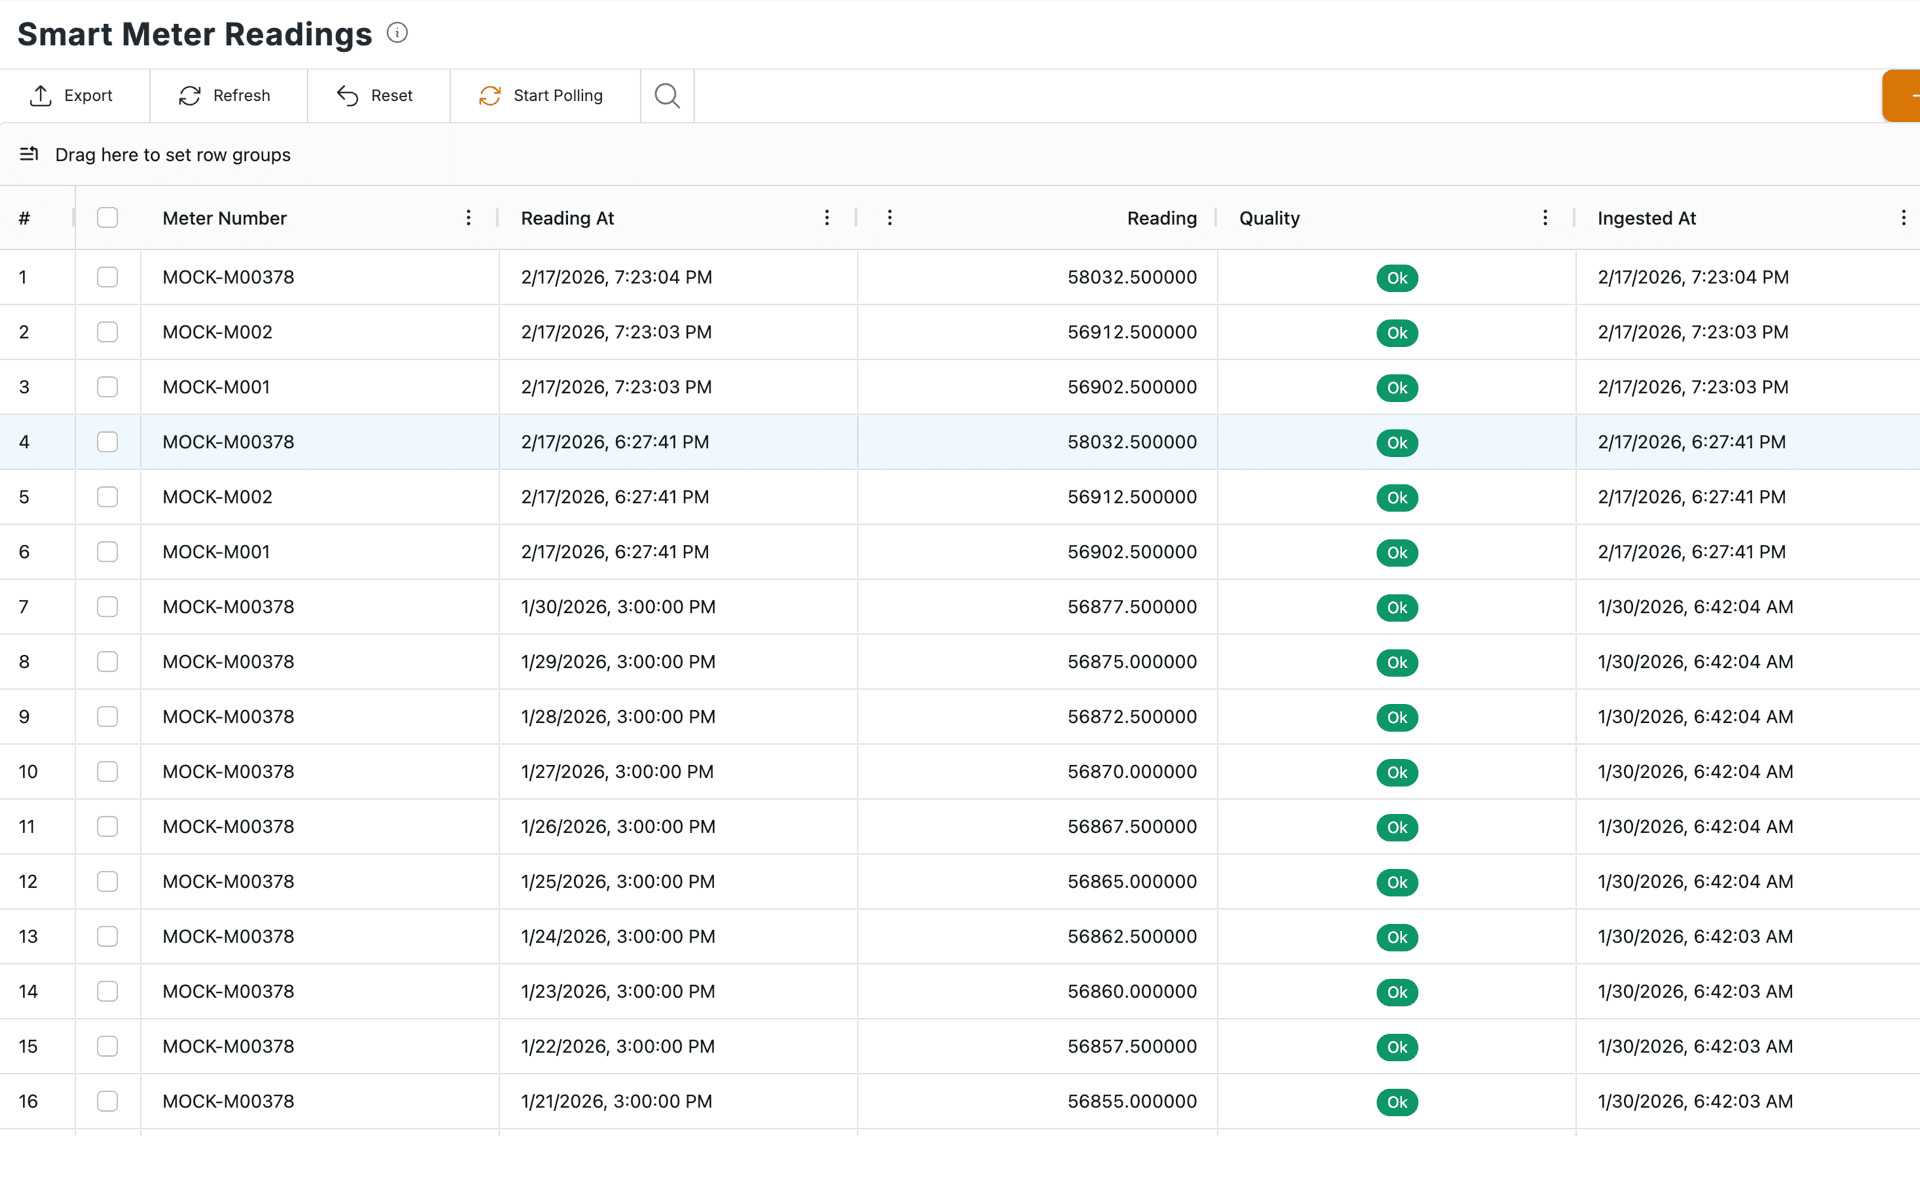Click the row groups icon in drag bar

click(29, 154)
